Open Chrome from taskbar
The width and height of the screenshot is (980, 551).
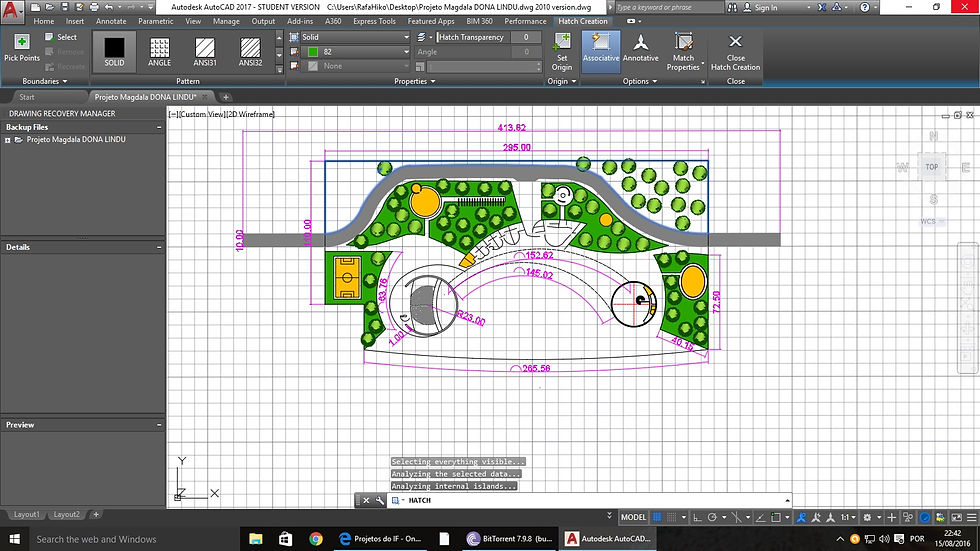(x=316, y=539)
